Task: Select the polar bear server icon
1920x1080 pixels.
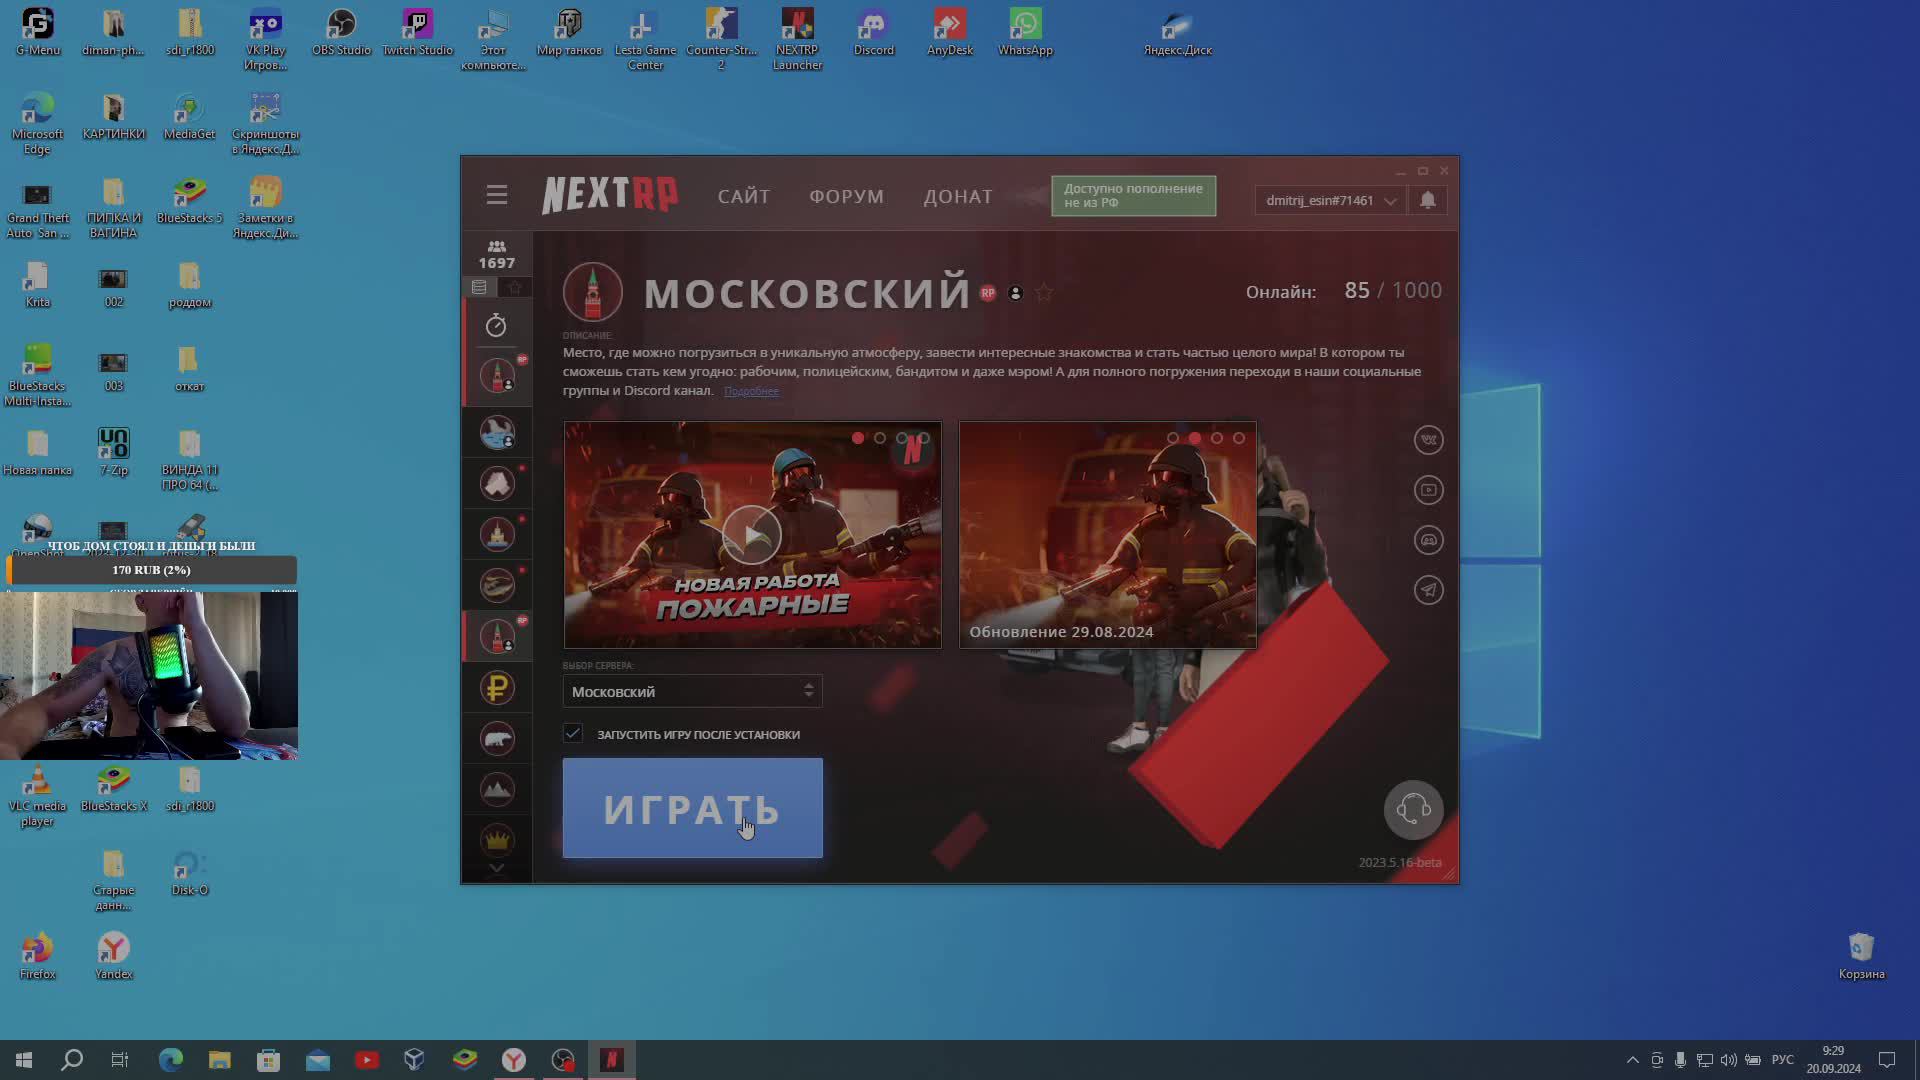Action: (497, 739)
